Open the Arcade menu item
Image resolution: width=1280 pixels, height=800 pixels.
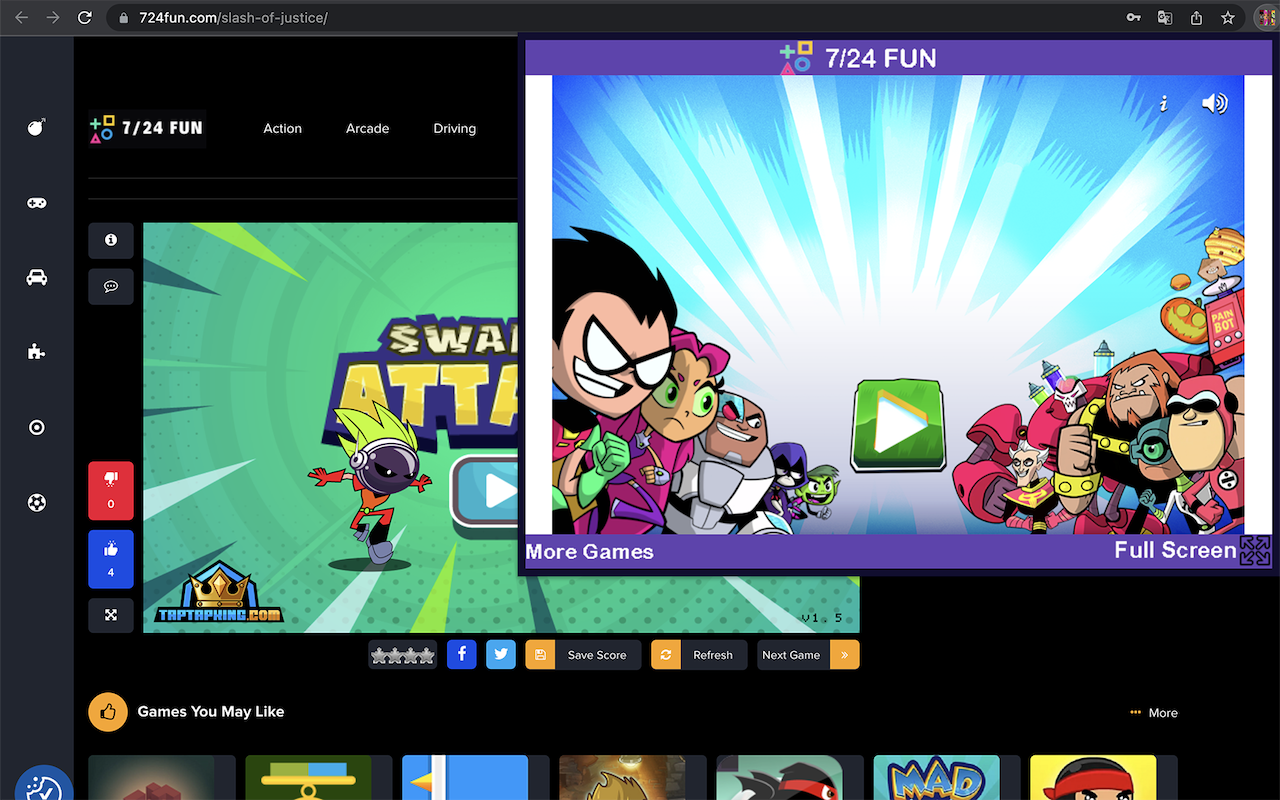(367, 129)
